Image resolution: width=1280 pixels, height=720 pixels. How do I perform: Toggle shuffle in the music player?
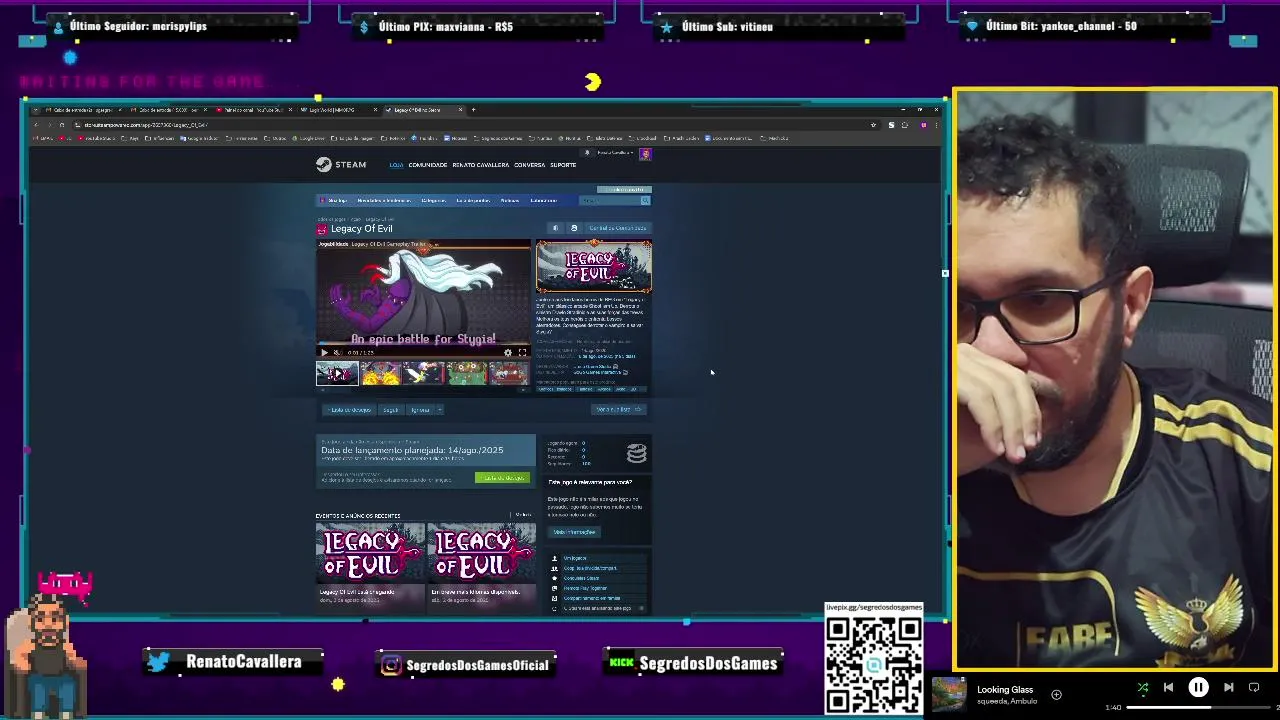[1143, 687]
